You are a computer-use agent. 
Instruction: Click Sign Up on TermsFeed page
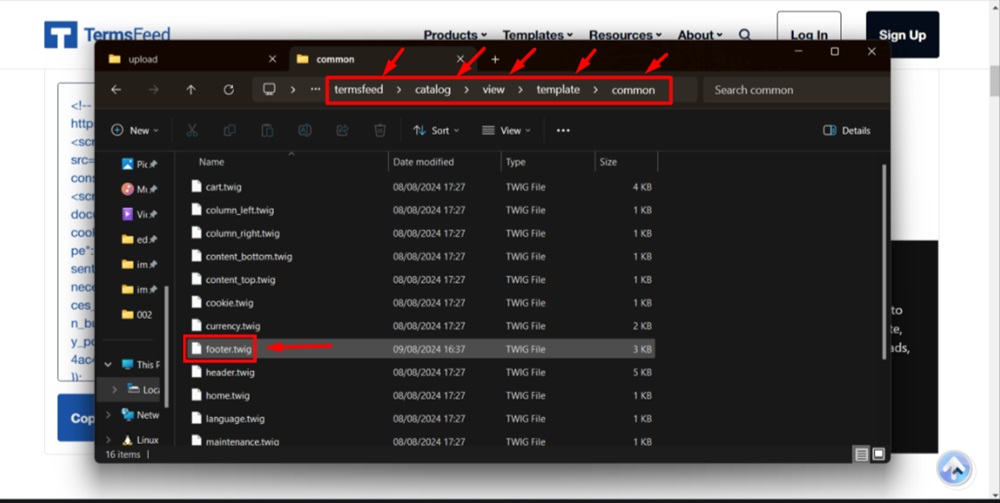(902, 34)
